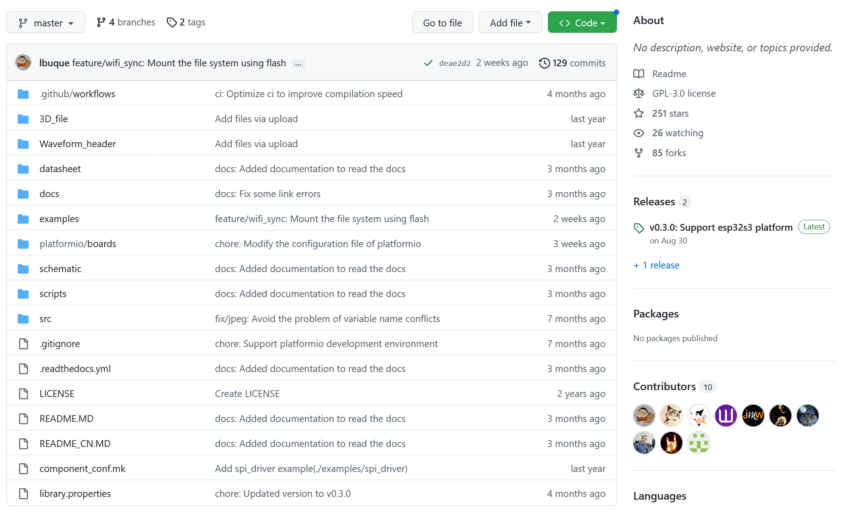
Task: Click the lbuque author avatar
Action: point(23,63)
